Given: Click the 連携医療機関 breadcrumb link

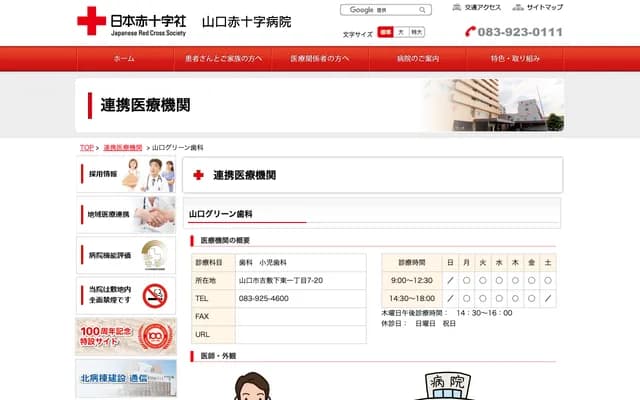Looking at the screenshot, I should click(122, 147).
